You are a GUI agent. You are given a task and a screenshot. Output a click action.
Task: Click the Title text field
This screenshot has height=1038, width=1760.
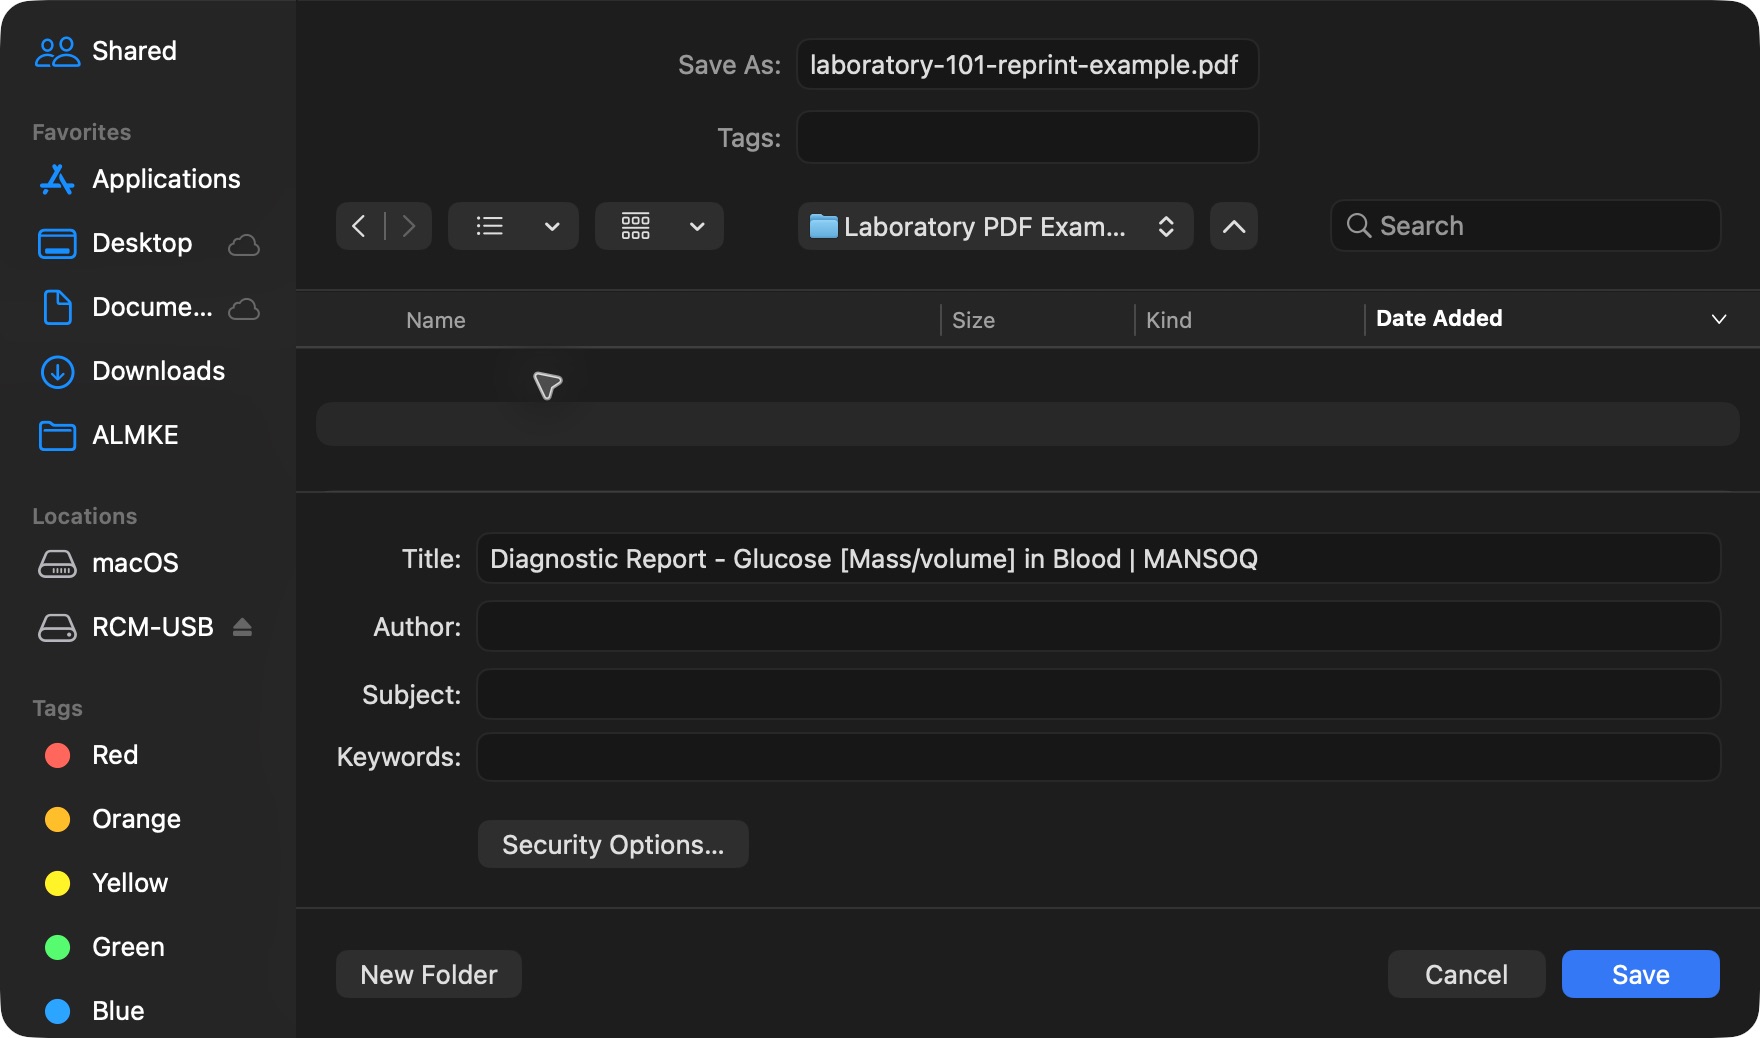1098,558
